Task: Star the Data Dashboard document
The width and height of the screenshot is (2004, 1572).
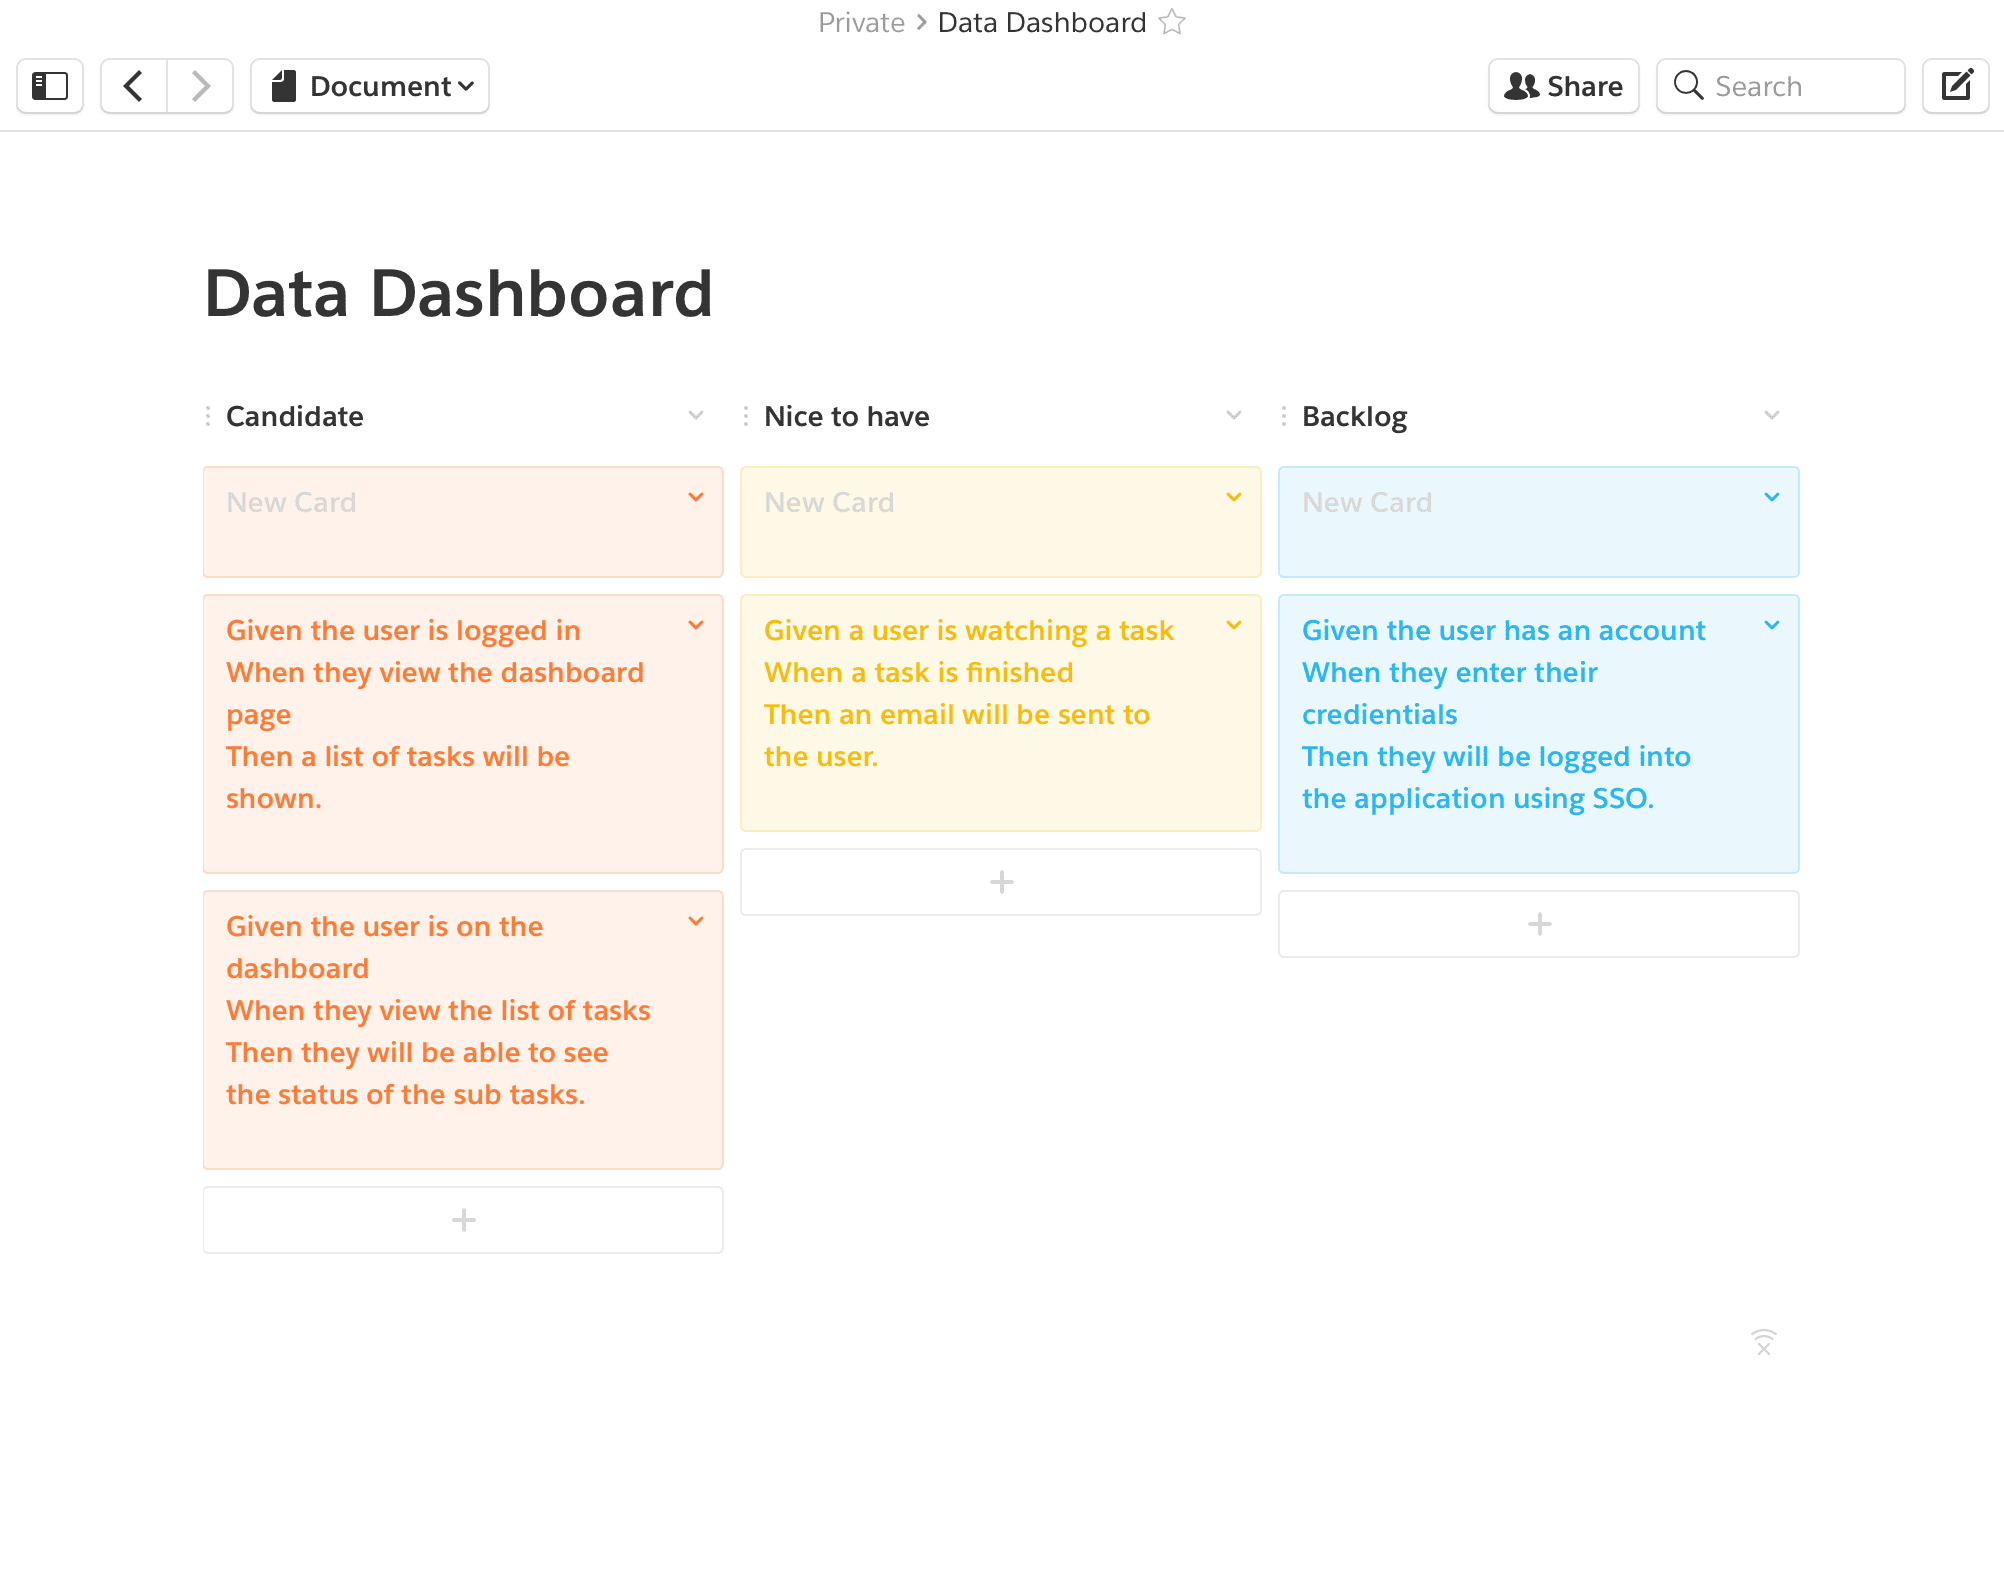Action: [1172, 22]
